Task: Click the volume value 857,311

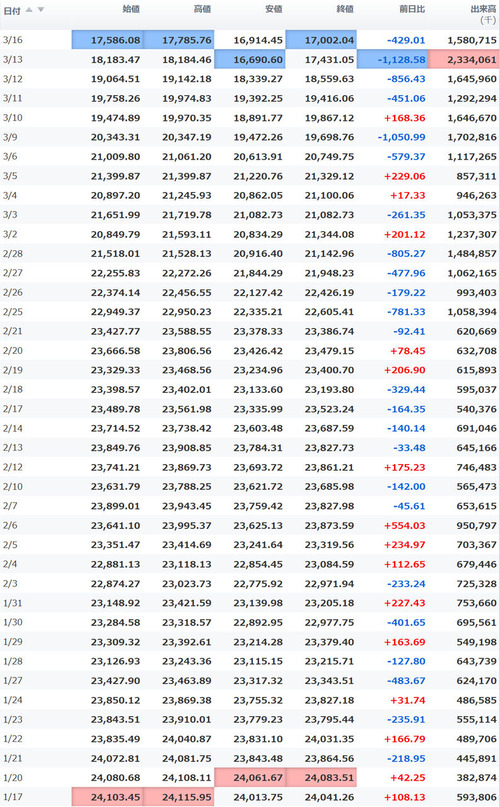Action: click(x=476, y=176)
